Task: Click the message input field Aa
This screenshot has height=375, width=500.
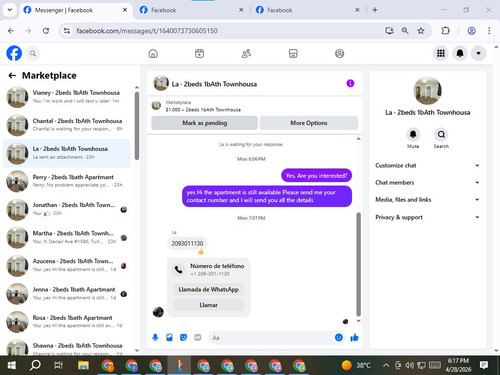Action: click(272, 338)
